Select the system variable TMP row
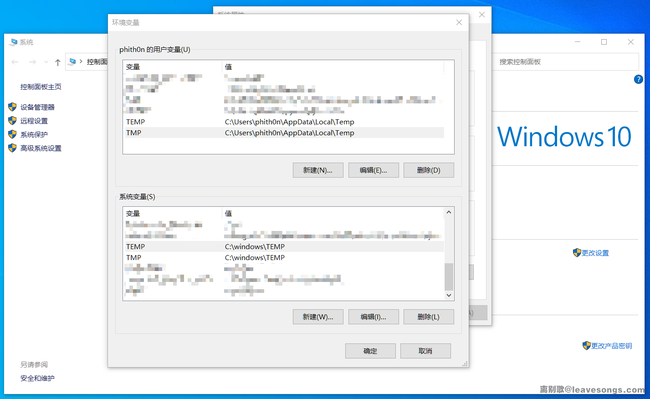 [284, 257]
